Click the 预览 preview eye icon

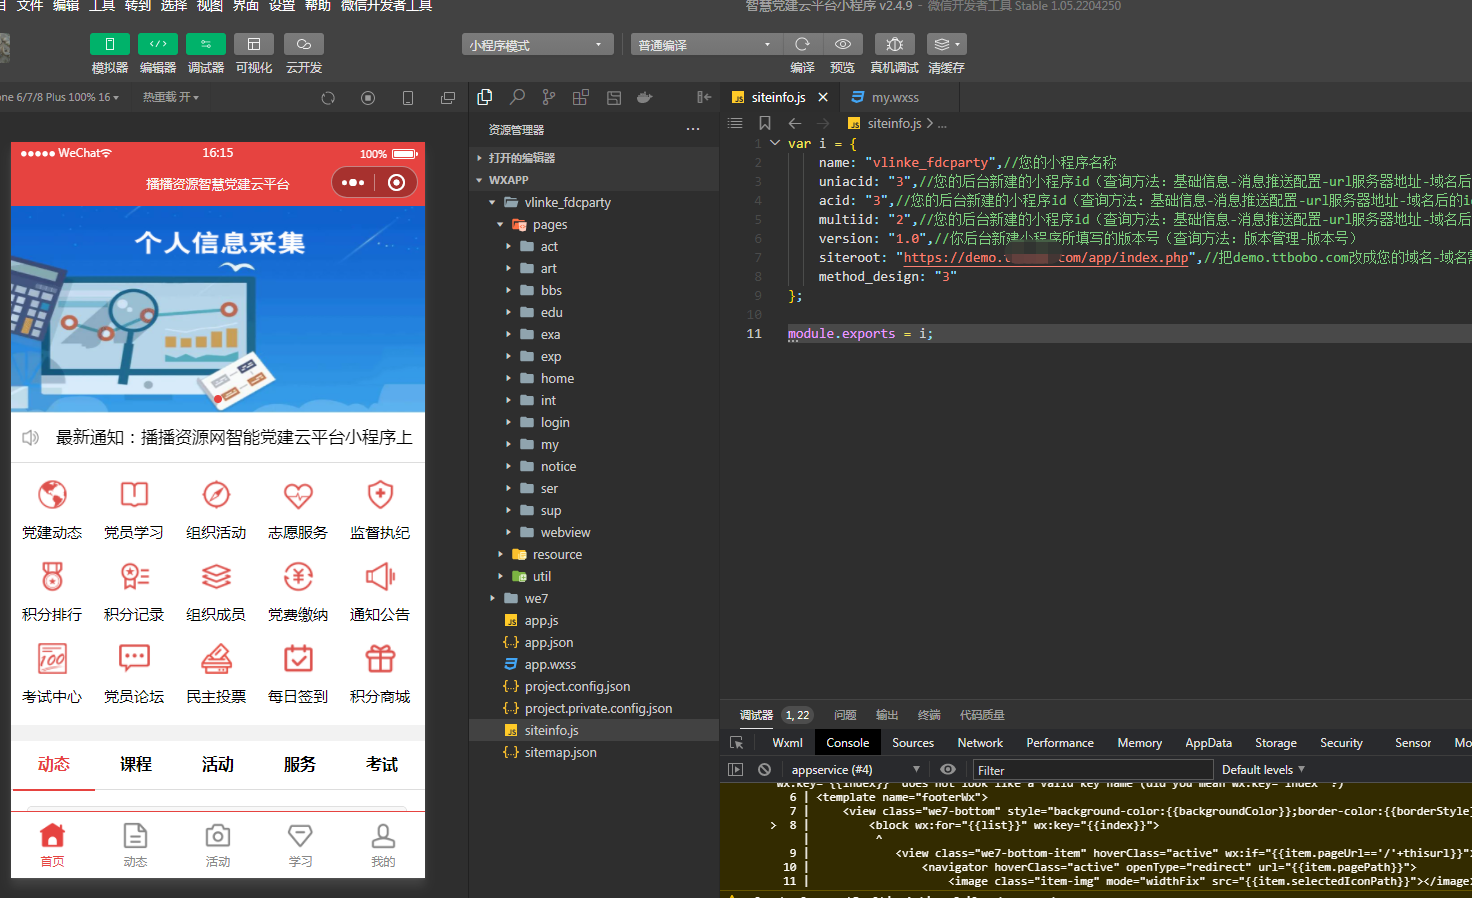843,44
